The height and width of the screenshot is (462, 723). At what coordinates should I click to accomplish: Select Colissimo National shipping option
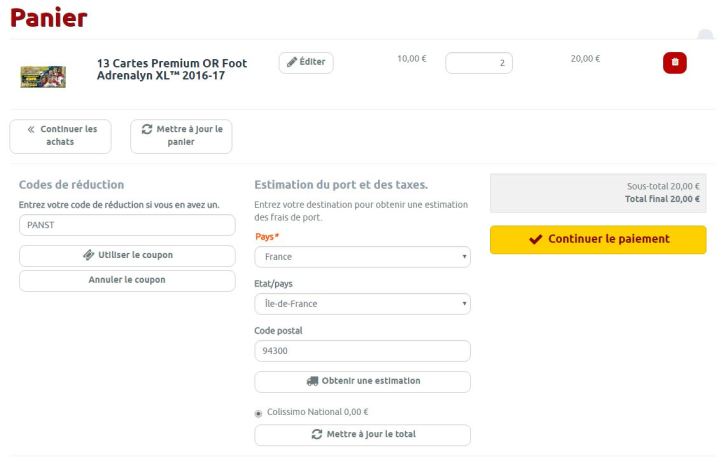(260, 412)
